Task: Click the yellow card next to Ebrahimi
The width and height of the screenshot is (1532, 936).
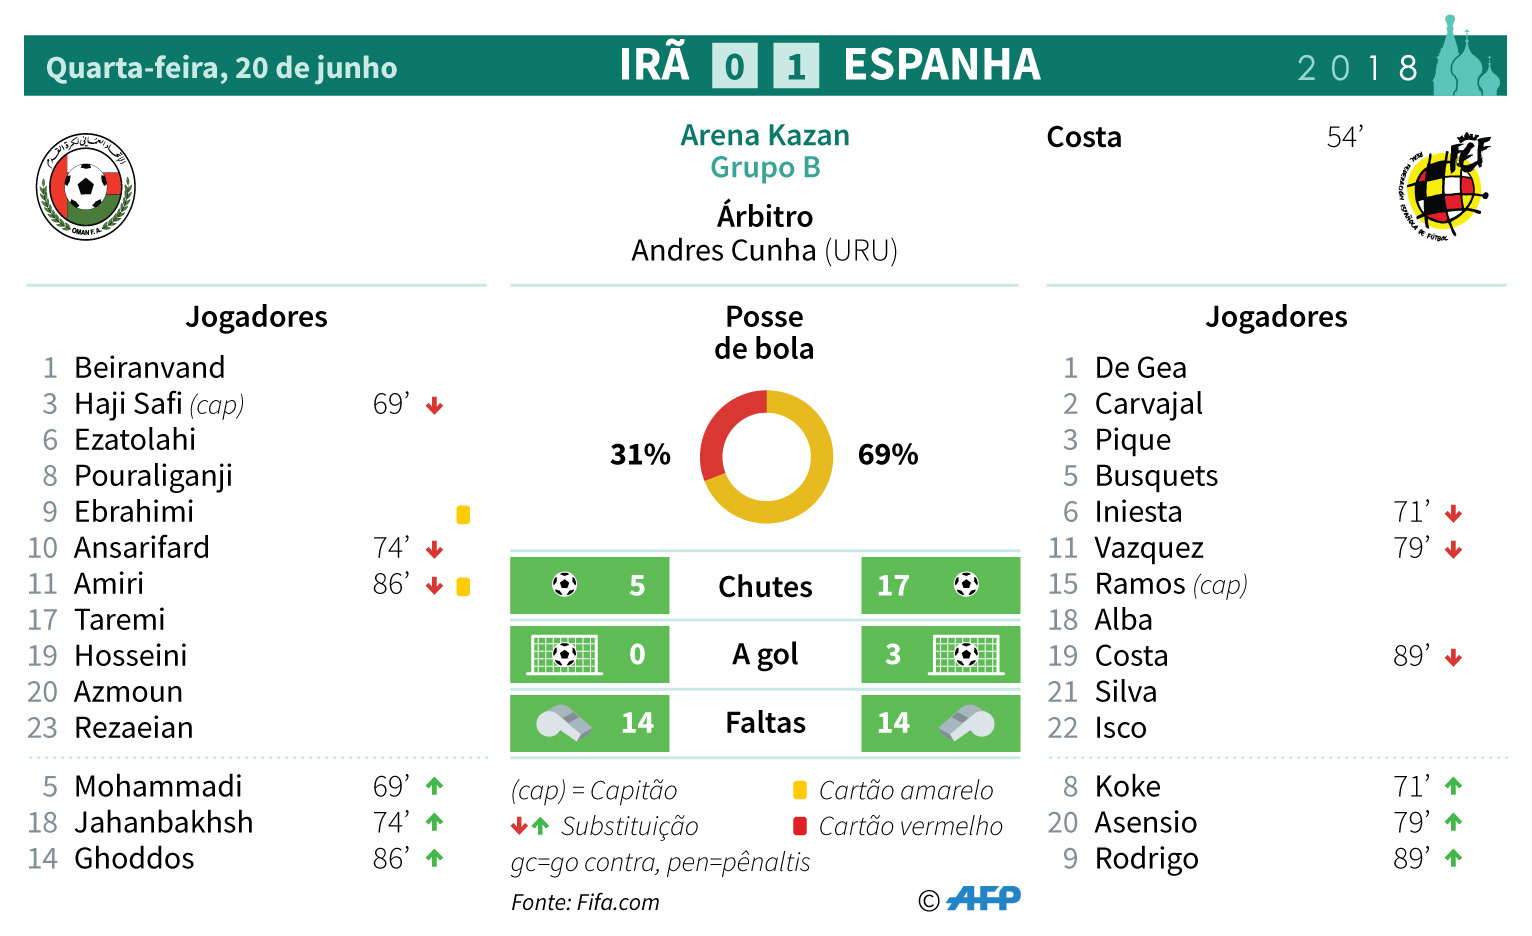Action: [x=463, y=514]
